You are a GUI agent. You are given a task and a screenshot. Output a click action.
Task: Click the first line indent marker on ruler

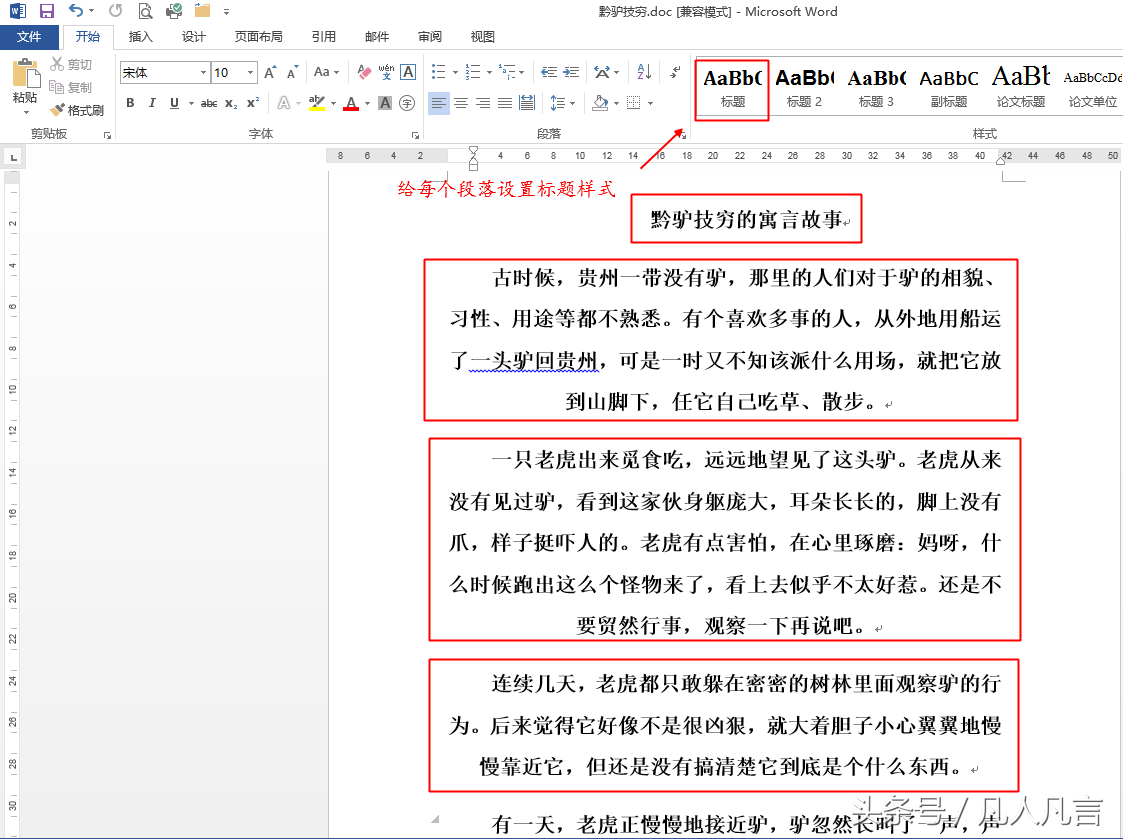pyautogui.click(x=473, y=151)
